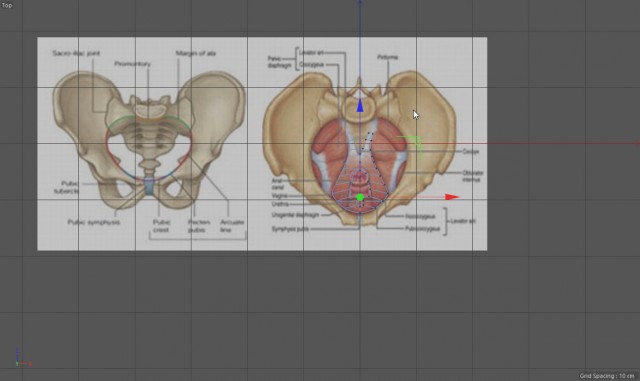The image size is (640, 381).
Task: Click the 'Pubic tubercle' label
Action: point(66,187)
